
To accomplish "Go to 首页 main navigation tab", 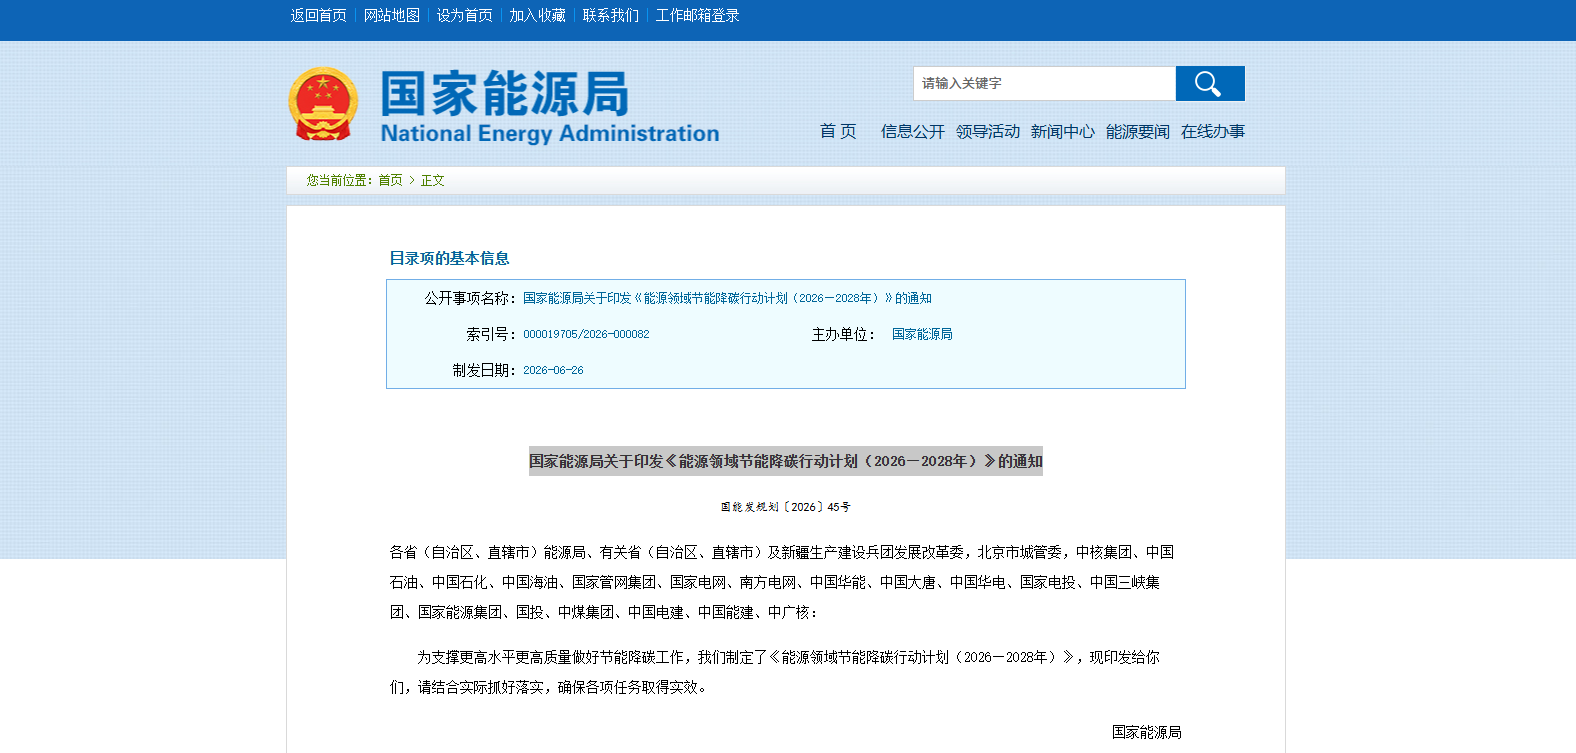I will pyautogui.click(x=838, y=132).
